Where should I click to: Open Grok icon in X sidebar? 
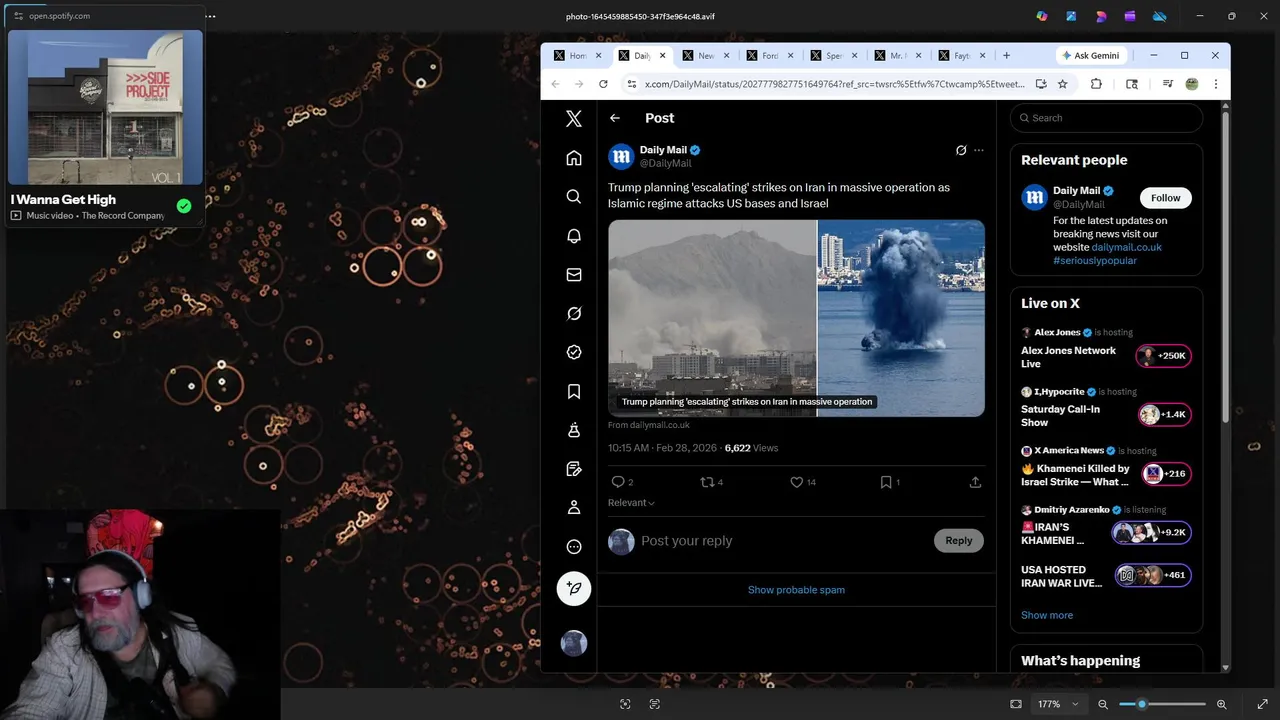click(x=574, y=313)
